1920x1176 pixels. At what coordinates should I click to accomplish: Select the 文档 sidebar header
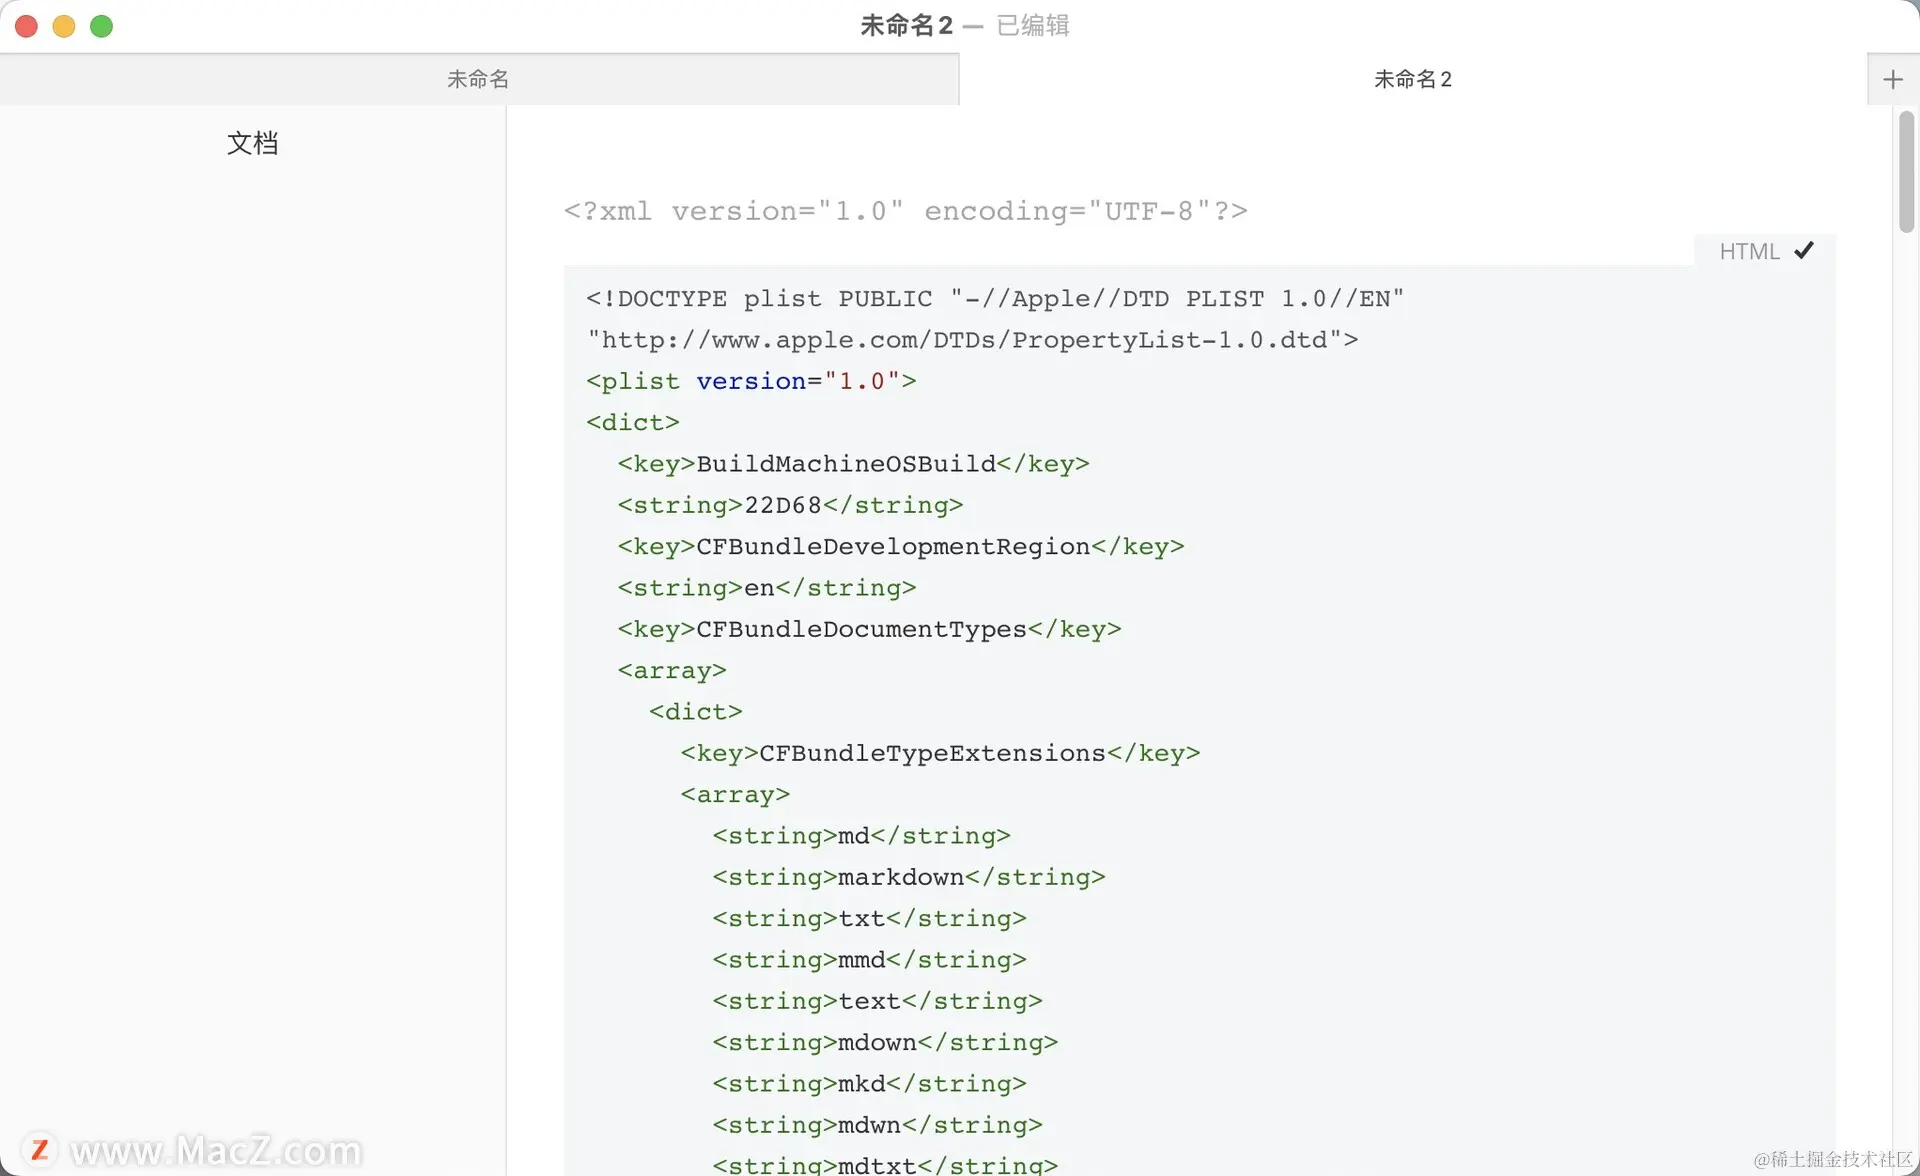(x=254, y=143)
